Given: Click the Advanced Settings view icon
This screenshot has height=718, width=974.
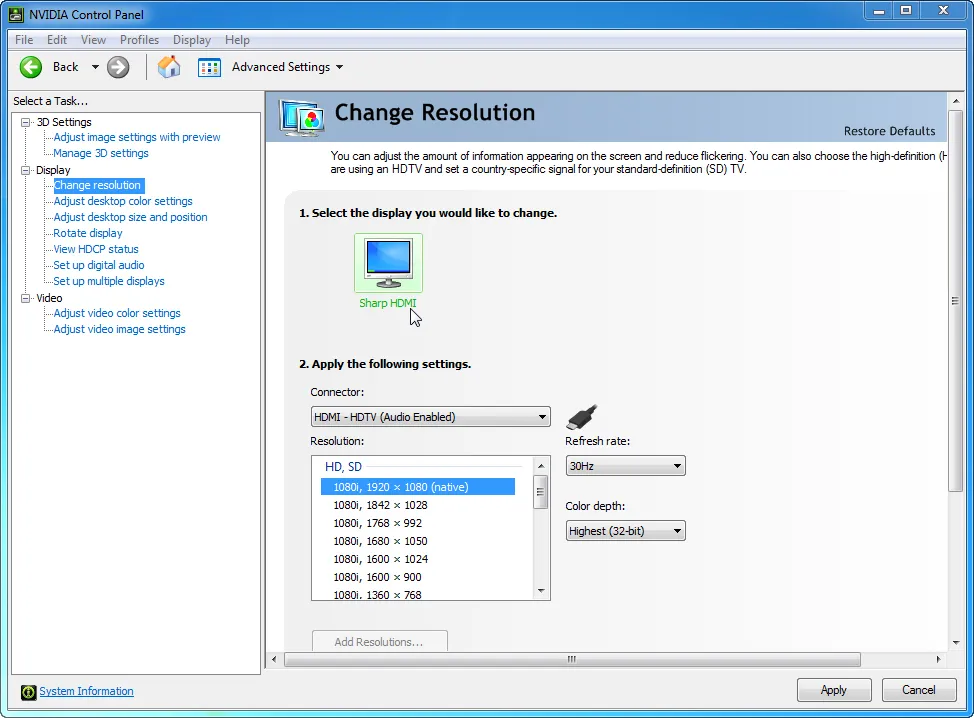Looking at the screenshot, I should [x=209, y=67].
